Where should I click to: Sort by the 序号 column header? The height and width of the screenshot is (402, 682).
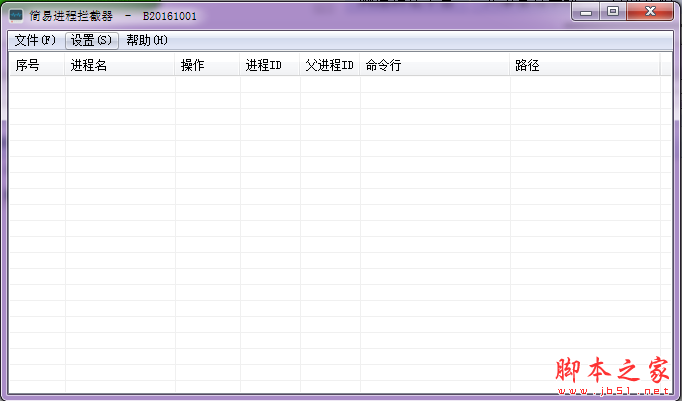(37, 65)
